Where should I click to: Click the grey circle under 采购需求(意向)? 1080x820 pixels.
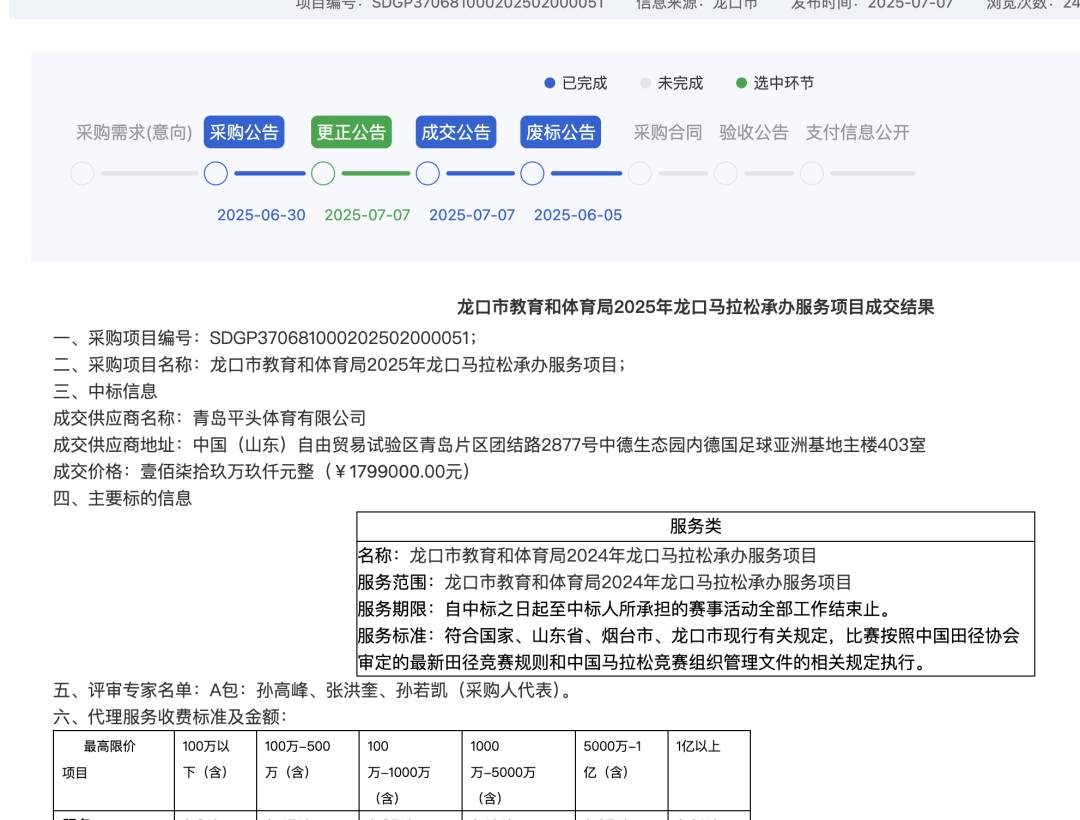[x=83, y=174]
